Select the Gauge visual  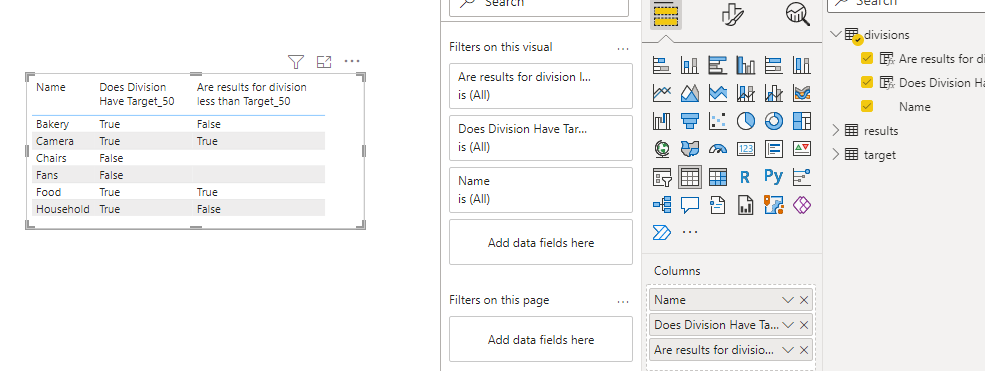click(x=717, y=149)
